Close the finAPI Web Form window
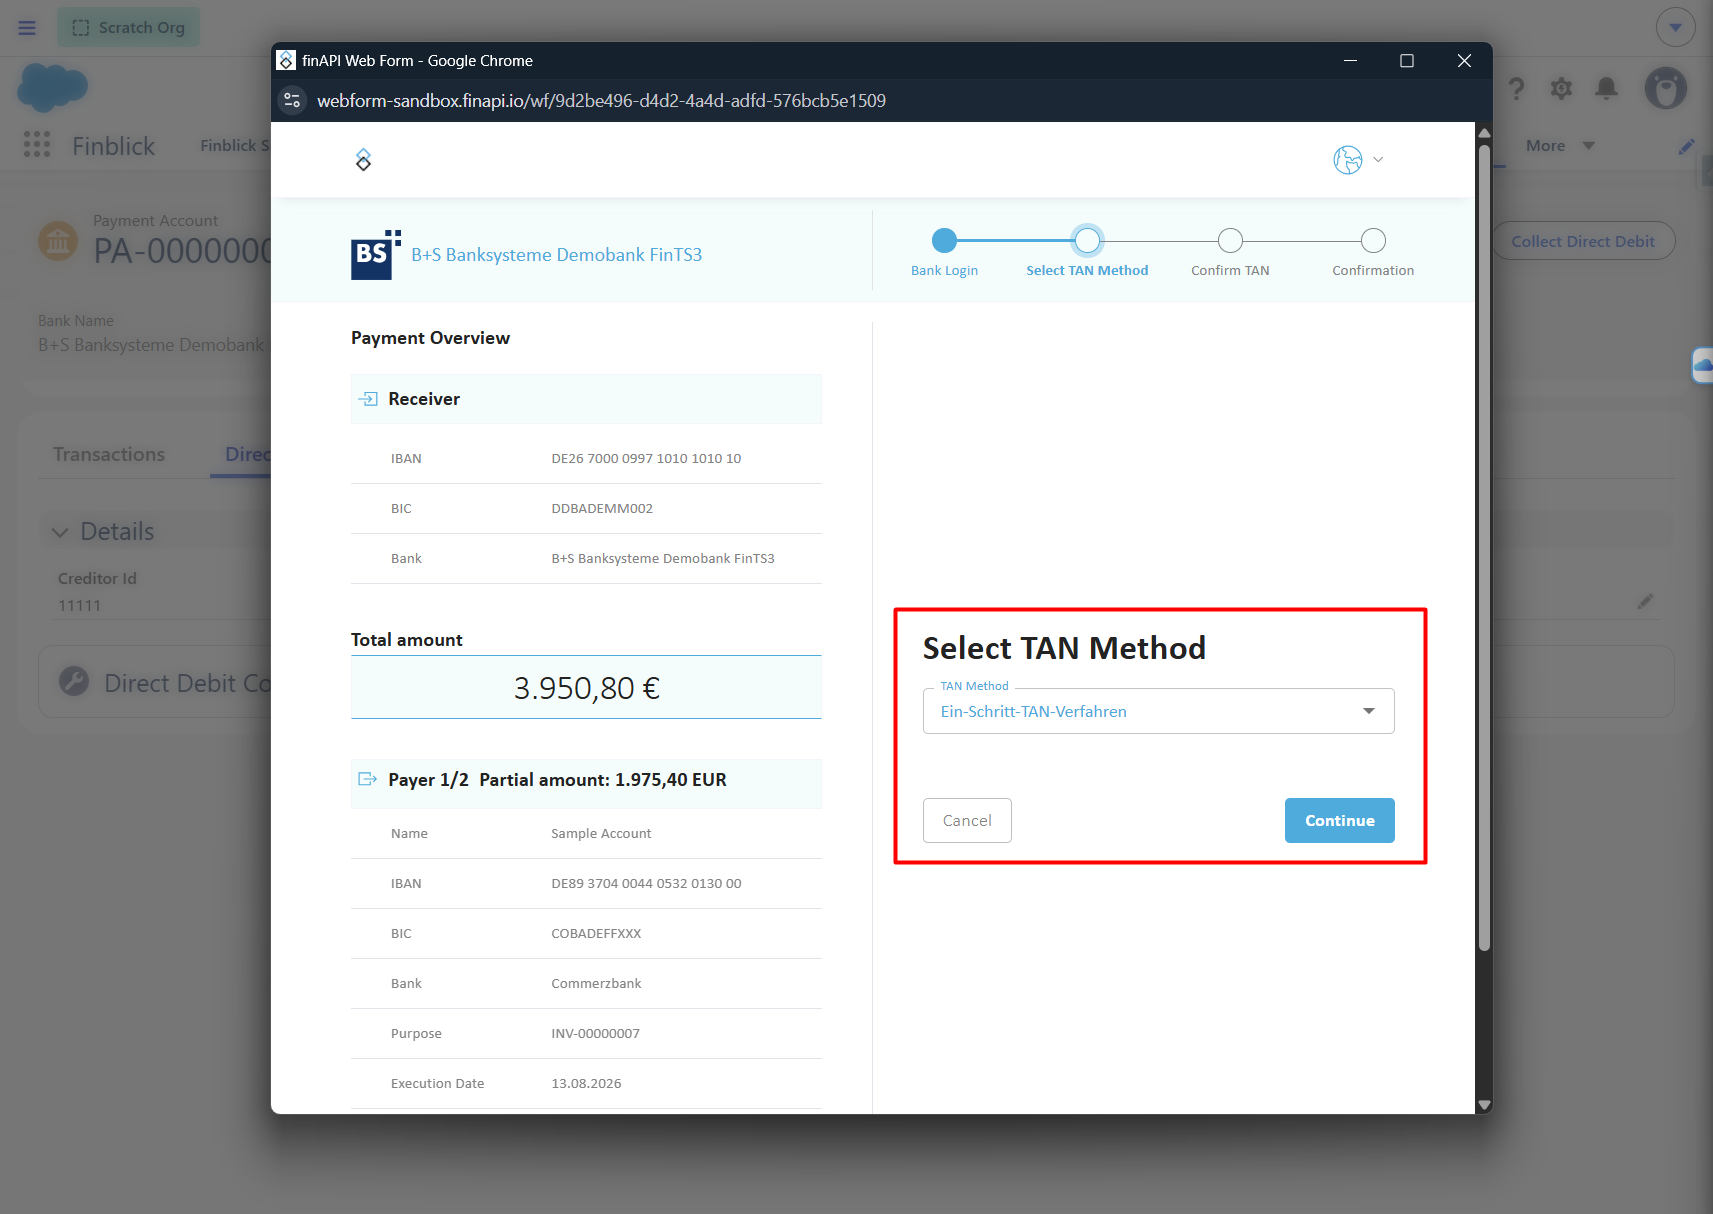Screen dimensions: 1713x1214 pyautogui.click(x=1464, y=61)
